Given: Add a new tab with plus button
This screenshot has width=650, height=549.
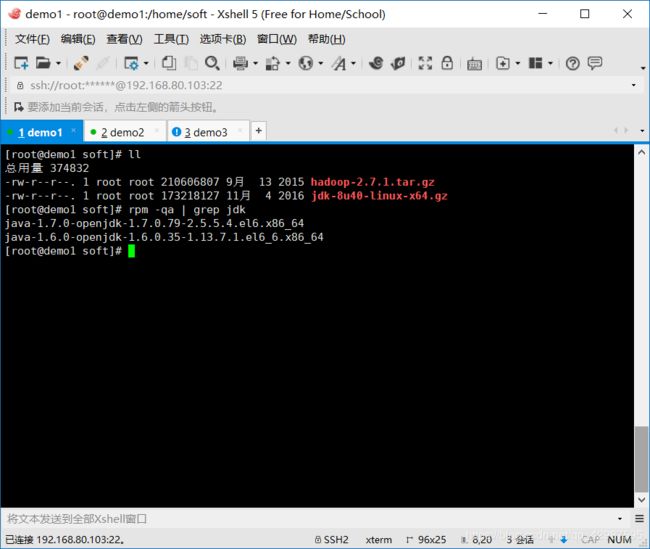Looking at the screenshot, I should 259,131.
